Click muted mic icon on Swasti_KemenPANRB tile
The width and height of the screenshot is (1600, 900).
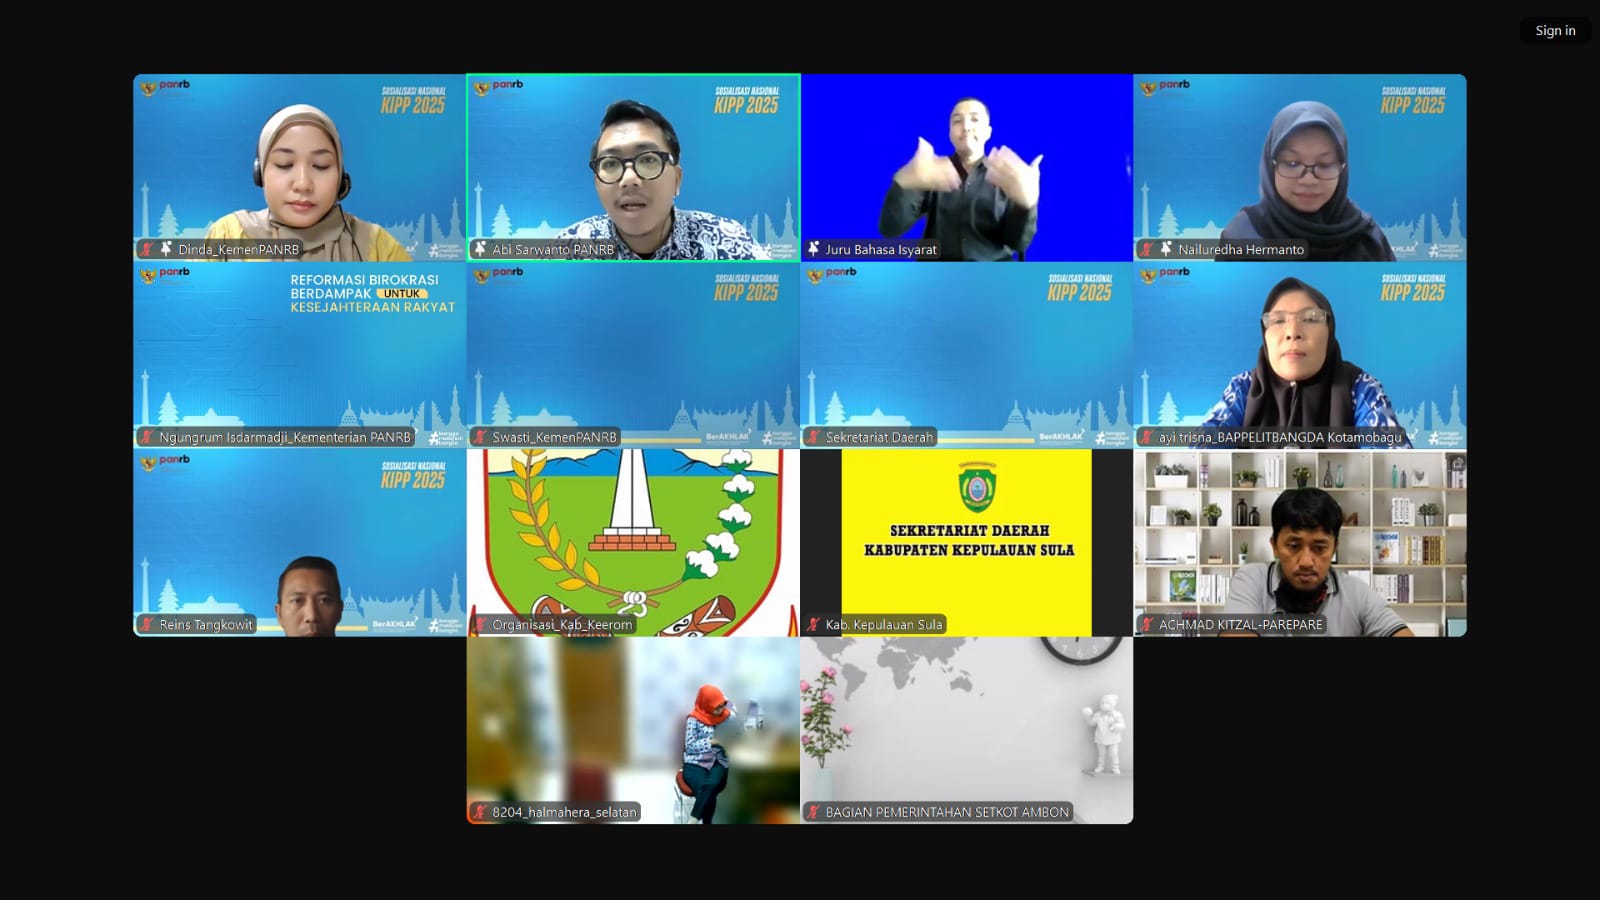coord(480,437)
